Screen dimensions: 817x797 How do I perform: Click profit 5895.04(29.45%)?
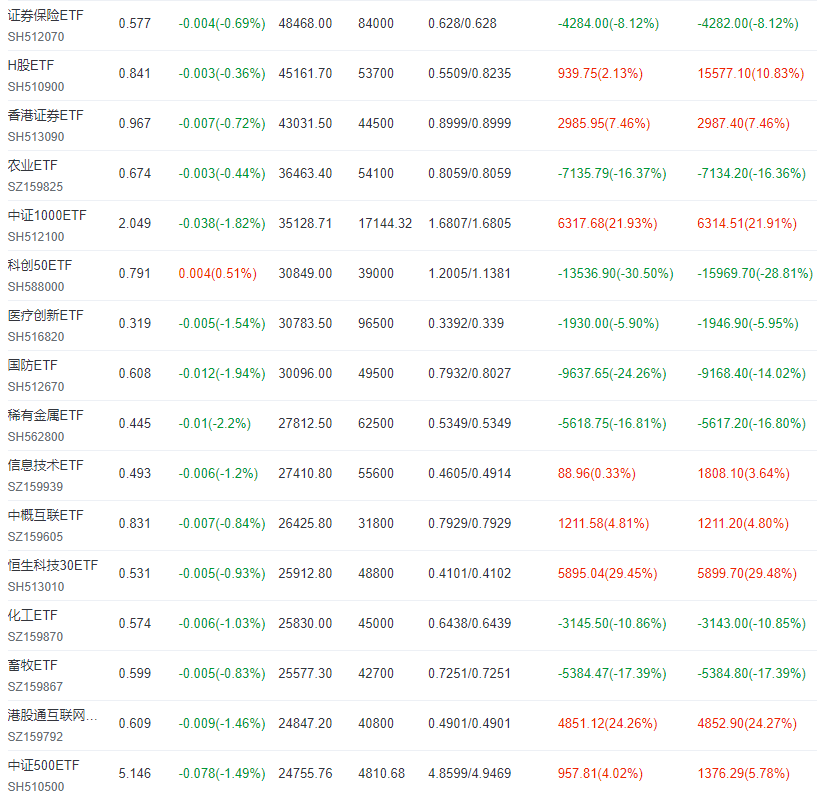(x=608, y=574)
